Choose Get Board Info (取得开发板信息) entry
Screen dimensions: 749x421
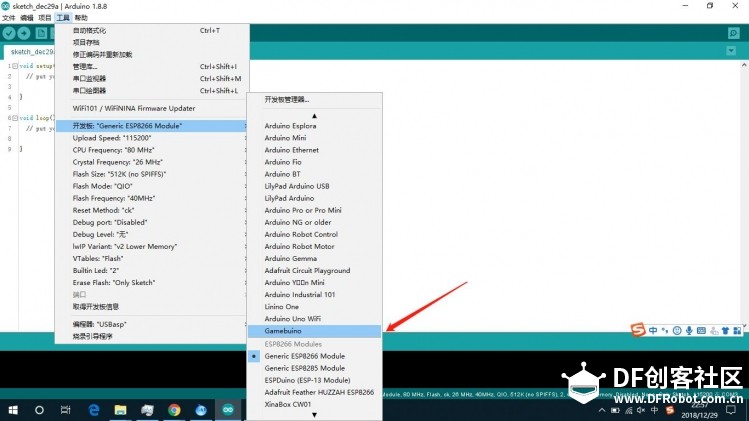pos(151,306)
